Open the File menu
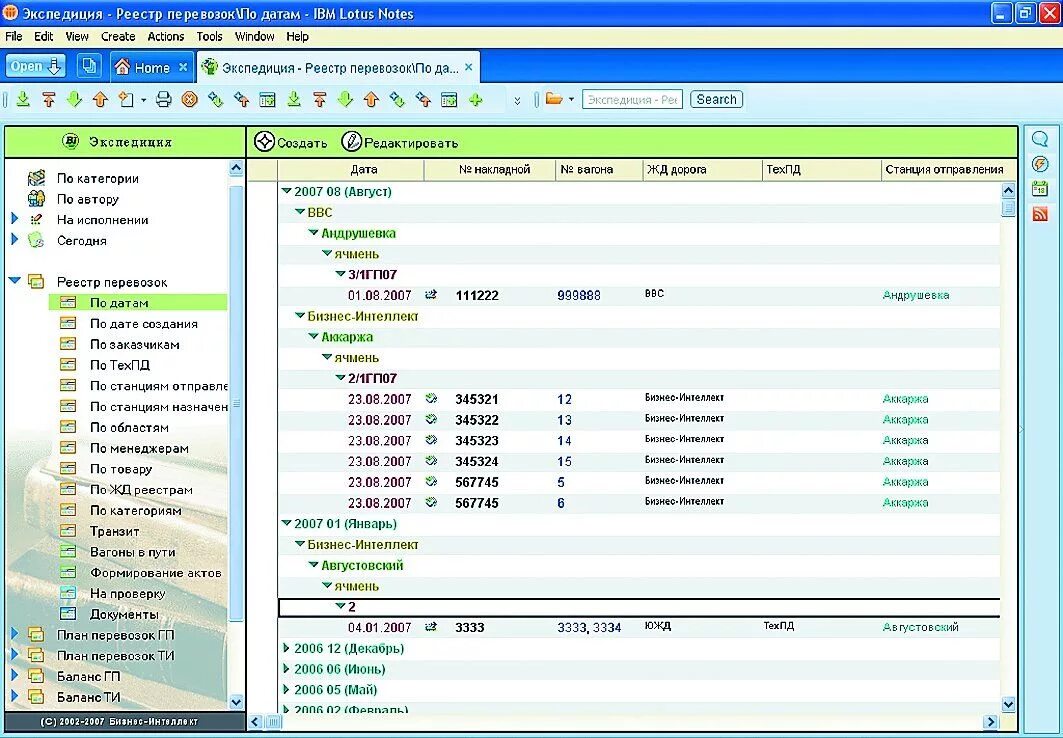 pyautogui.click(x=14, y=37)
